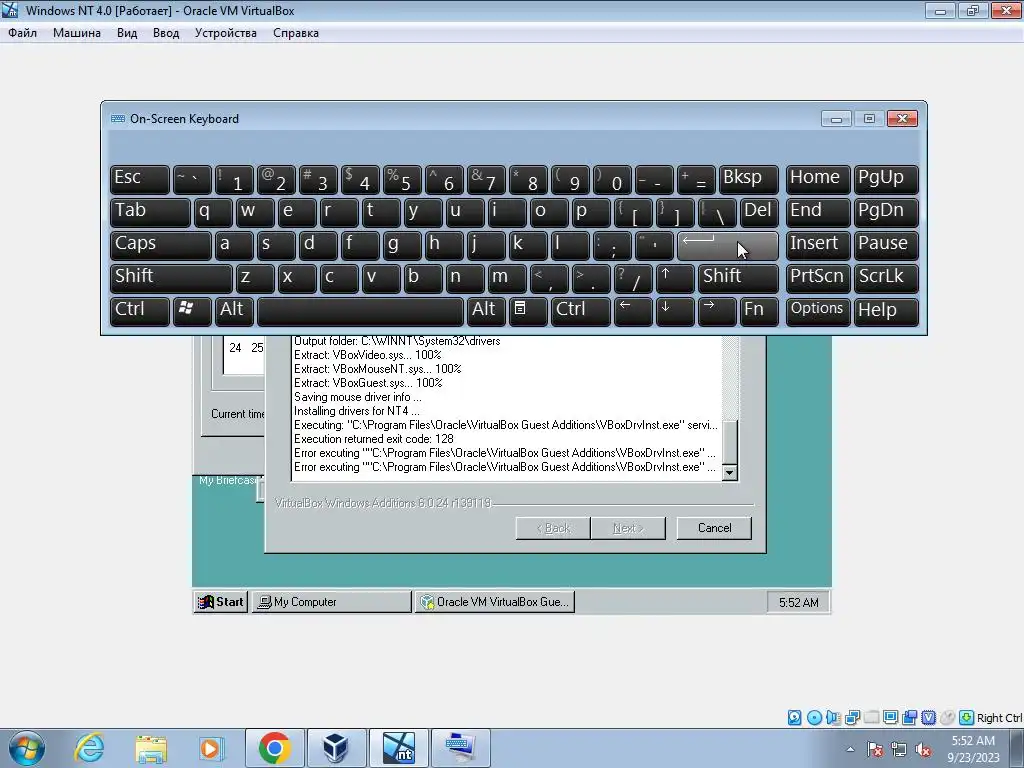
Task: Select My Computer task in NT taskbar
Action: 331,601
